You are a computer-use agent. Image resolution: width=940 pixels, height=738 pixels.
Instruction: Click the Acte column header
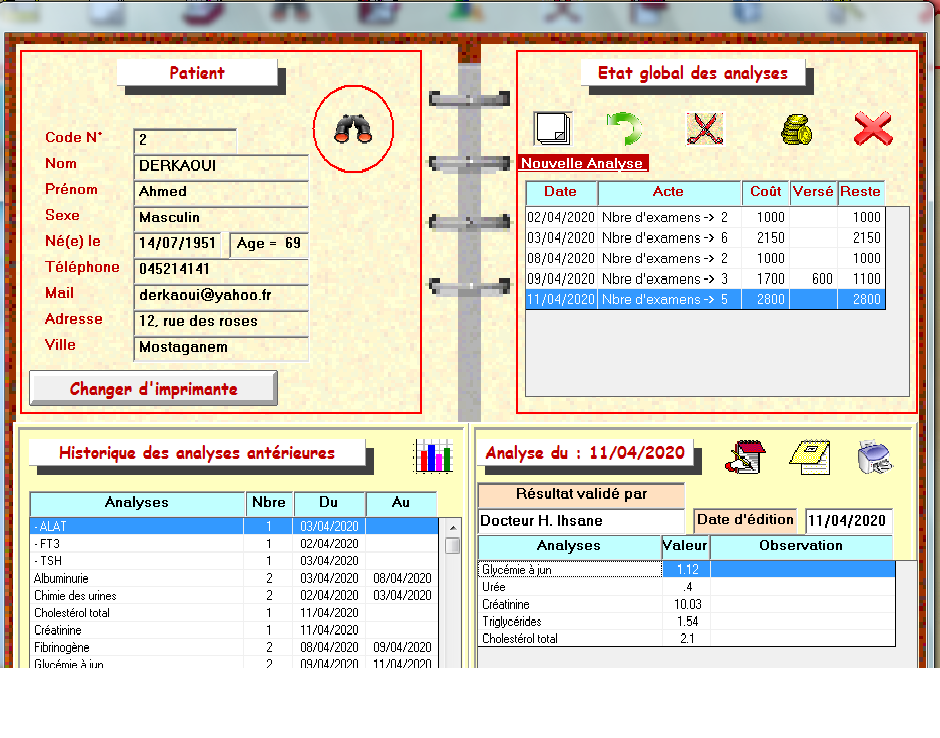[669, 192]
